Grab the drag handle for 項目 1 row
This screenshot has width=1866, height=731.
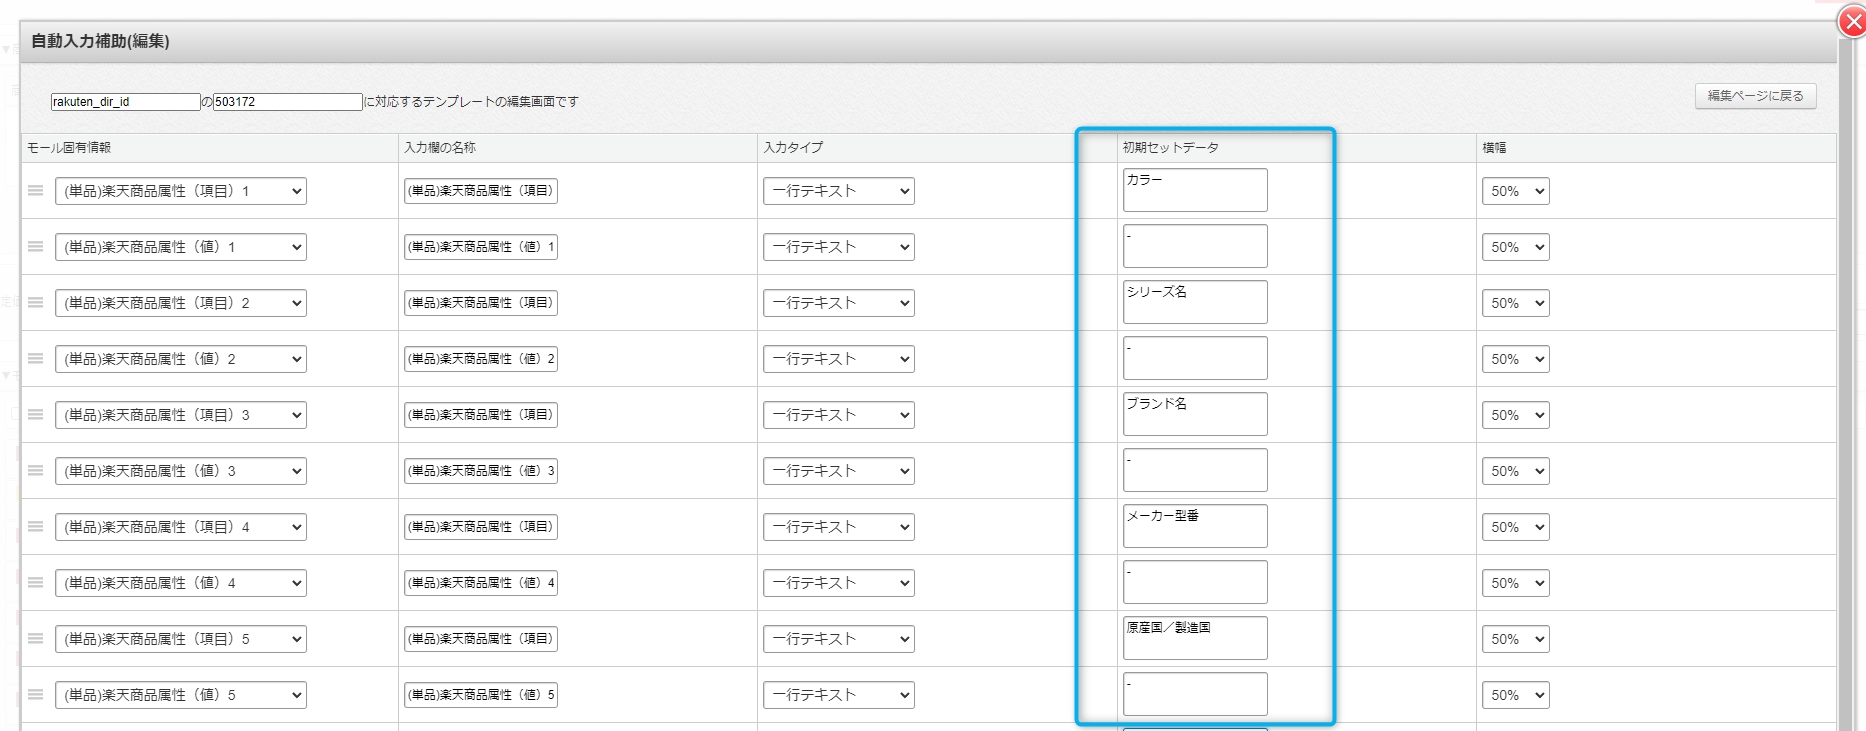[36, 191]
